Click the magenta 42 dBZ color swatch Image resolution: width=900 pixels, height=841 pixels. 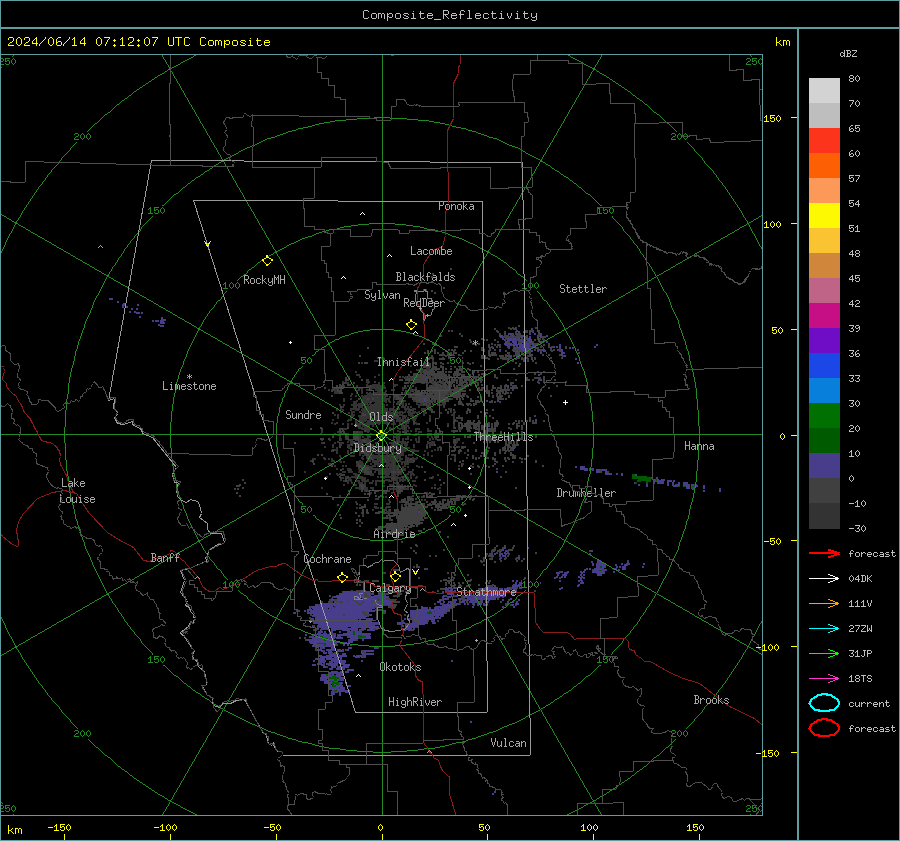tap(824, 316)
